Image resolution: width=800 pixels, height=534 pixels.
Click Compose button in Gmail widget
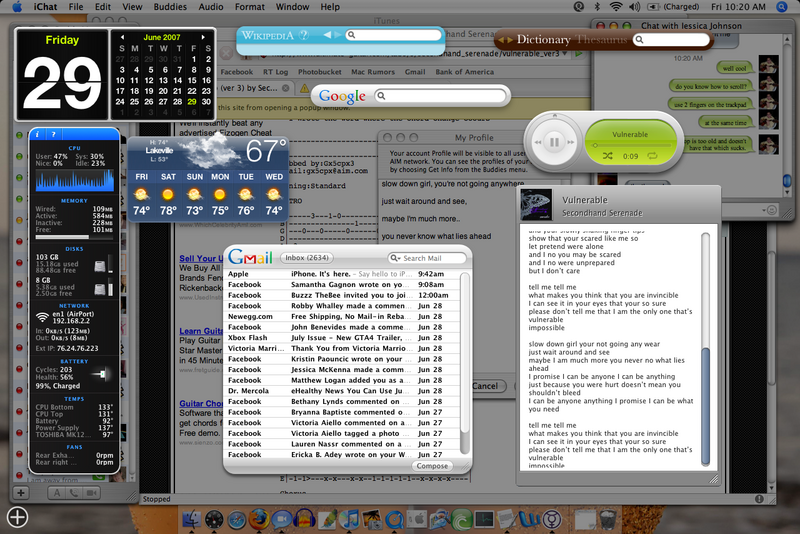432,466
